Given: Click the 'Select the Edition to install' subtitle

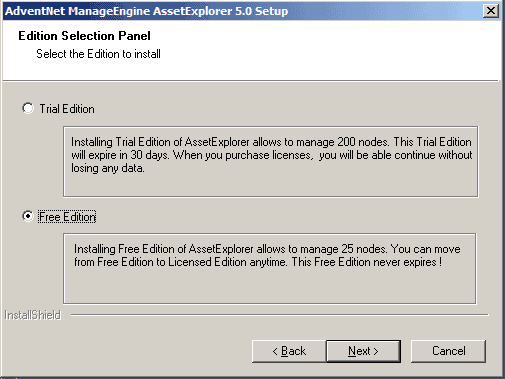Looking at the screenshot, I should tap(98, 54).
